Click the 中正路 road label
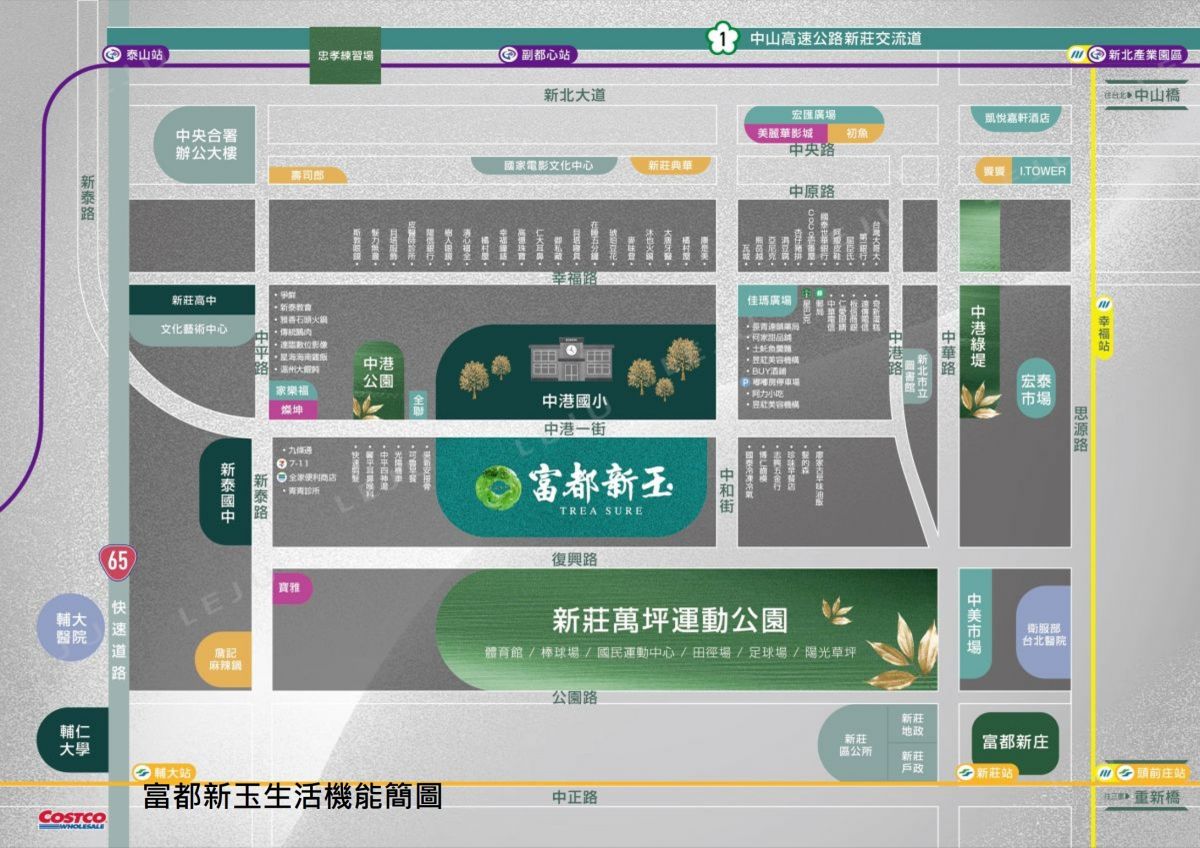Viewport: 1200px width, 848px height. tap(575, 797)
